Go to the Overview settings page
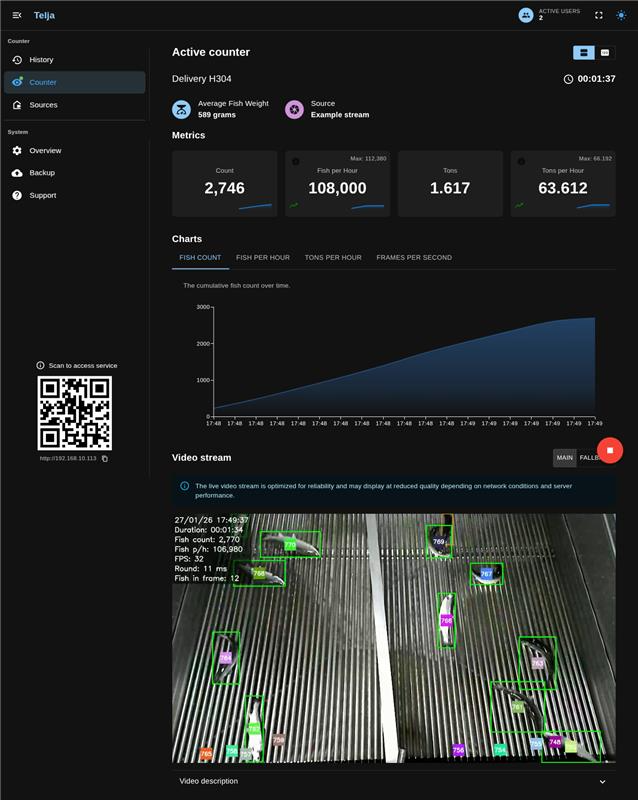The height and width of the screenshot is (800, 638). pos(45,151)
